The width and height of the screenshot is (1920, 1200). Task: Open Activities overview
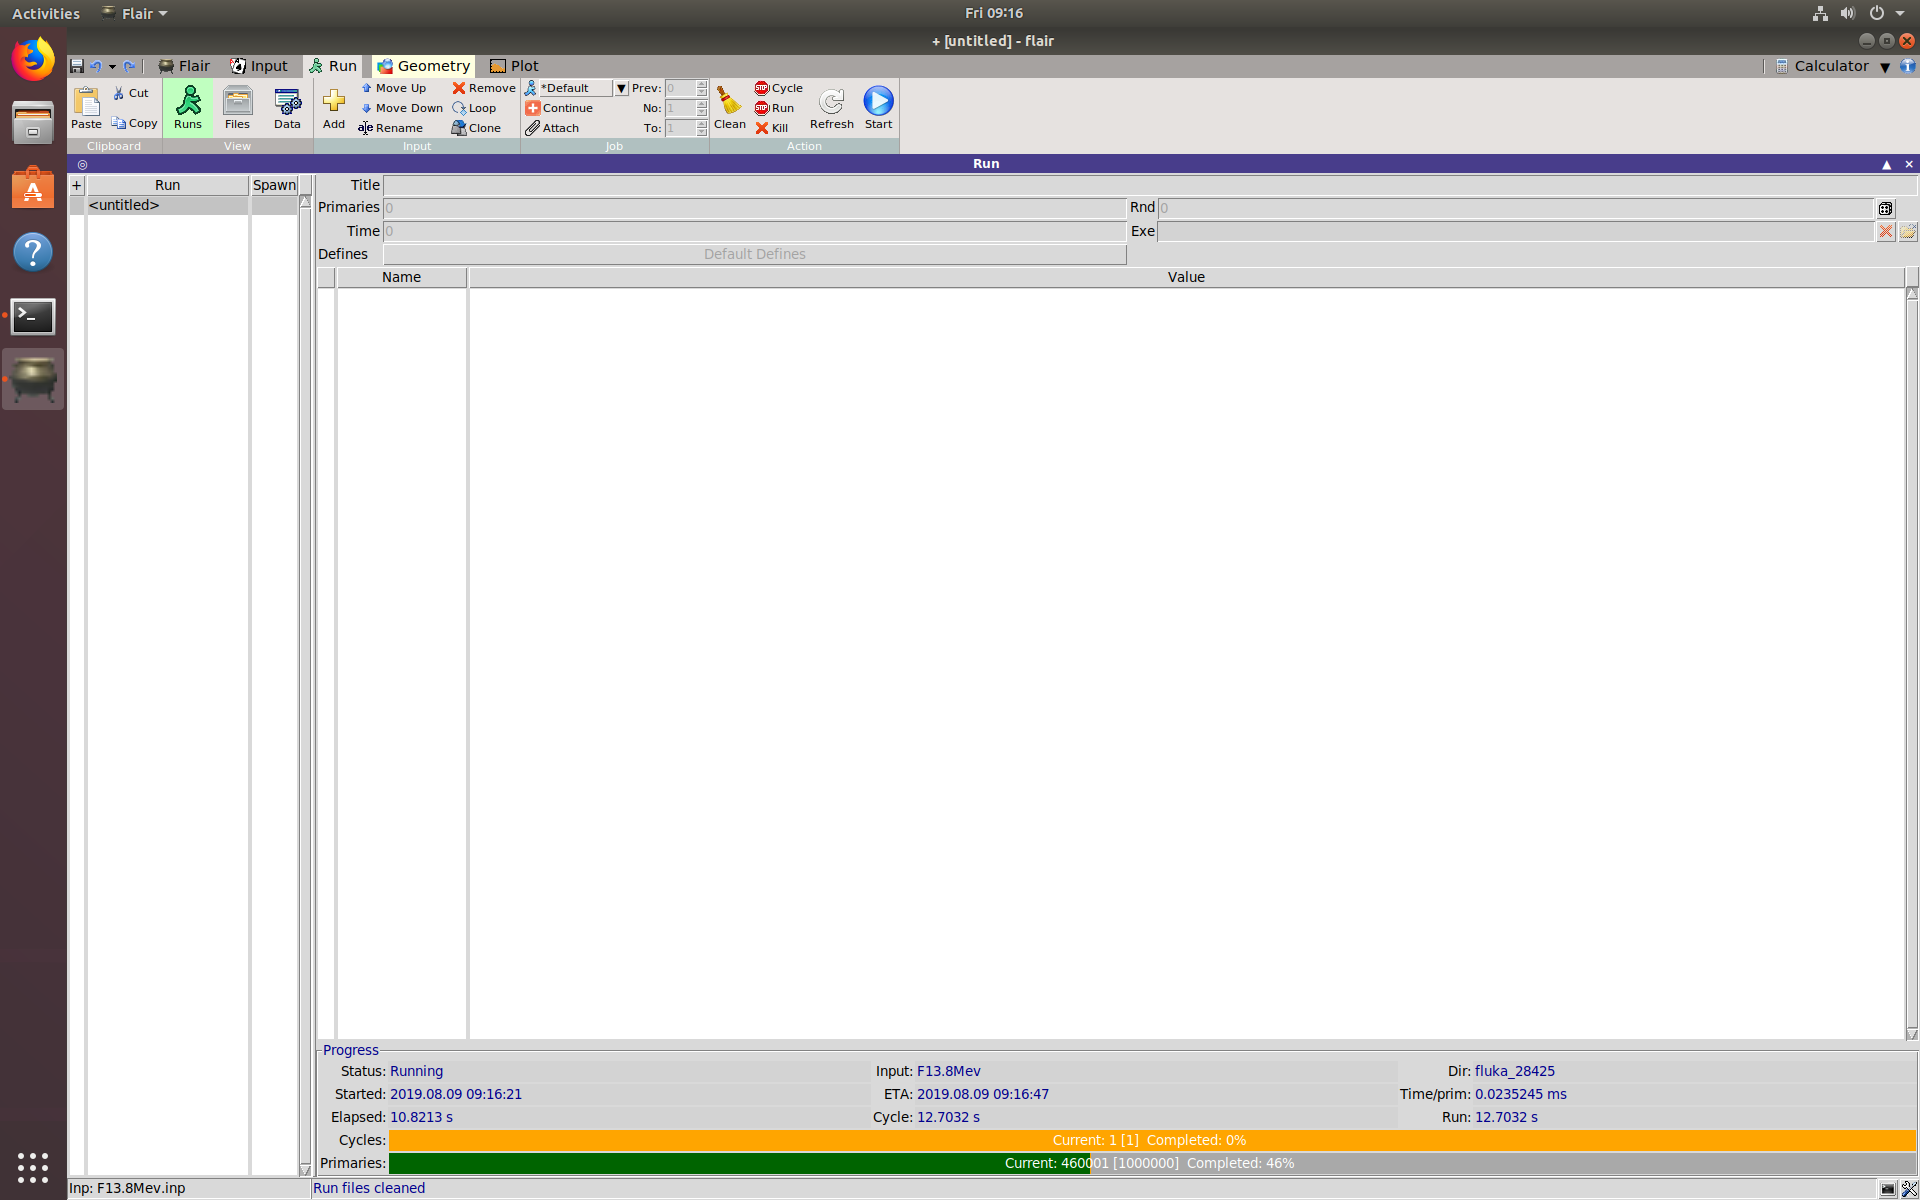pyautogui.click(x=46, y=13)
